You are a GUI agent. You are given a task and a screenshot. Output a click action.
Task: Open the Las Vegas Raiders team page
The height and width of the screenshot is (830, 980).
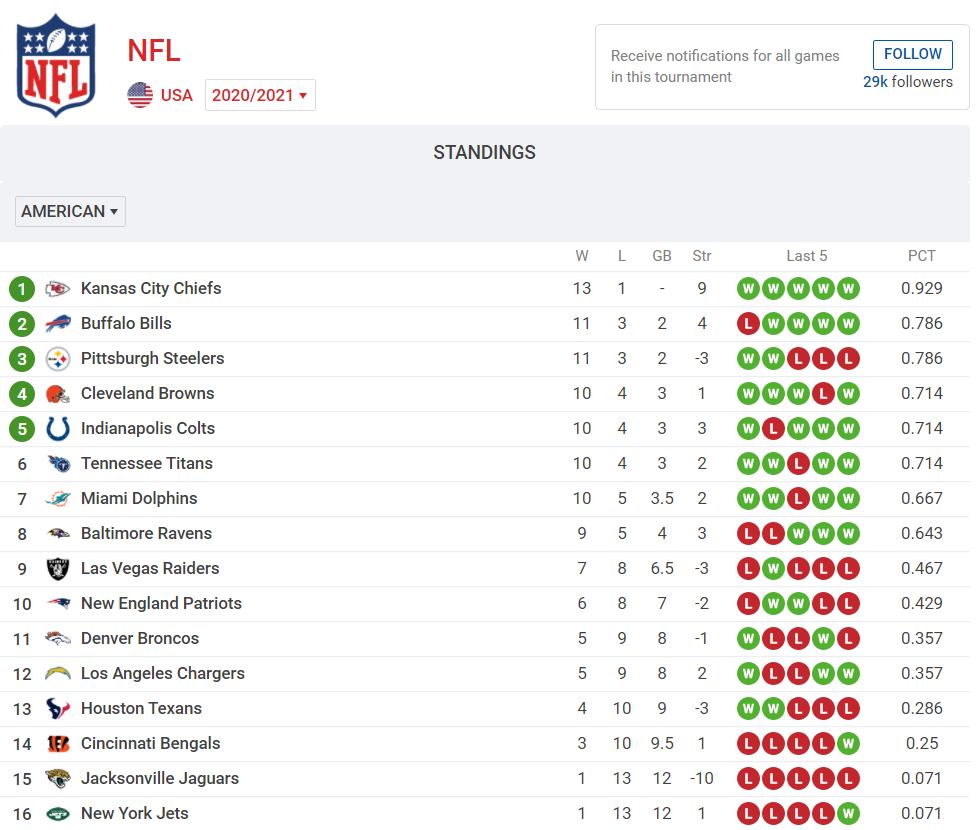tap(150, 568)
